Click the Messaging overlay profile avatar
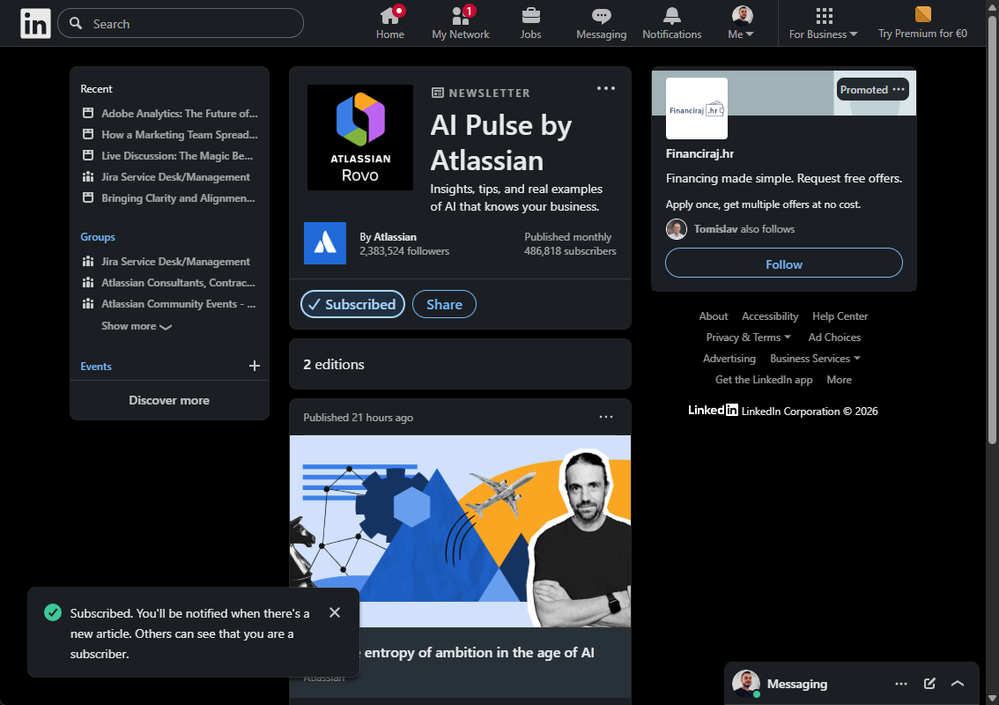 click(745, 683)
